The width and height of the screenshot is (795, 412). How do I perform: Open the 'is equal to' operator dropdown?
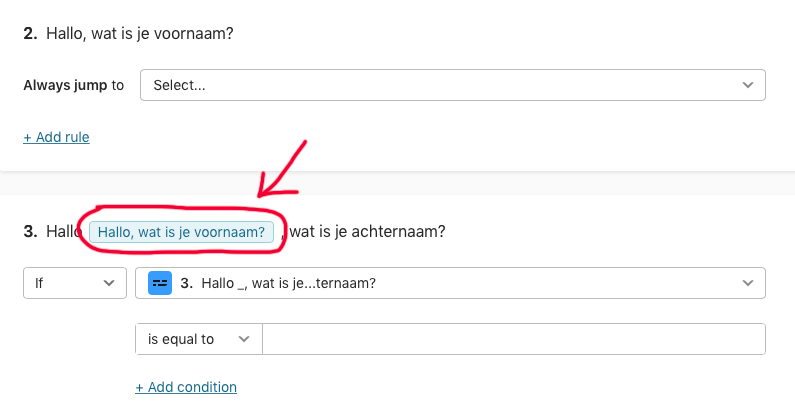pyautogui.click(x=199, y=339)
